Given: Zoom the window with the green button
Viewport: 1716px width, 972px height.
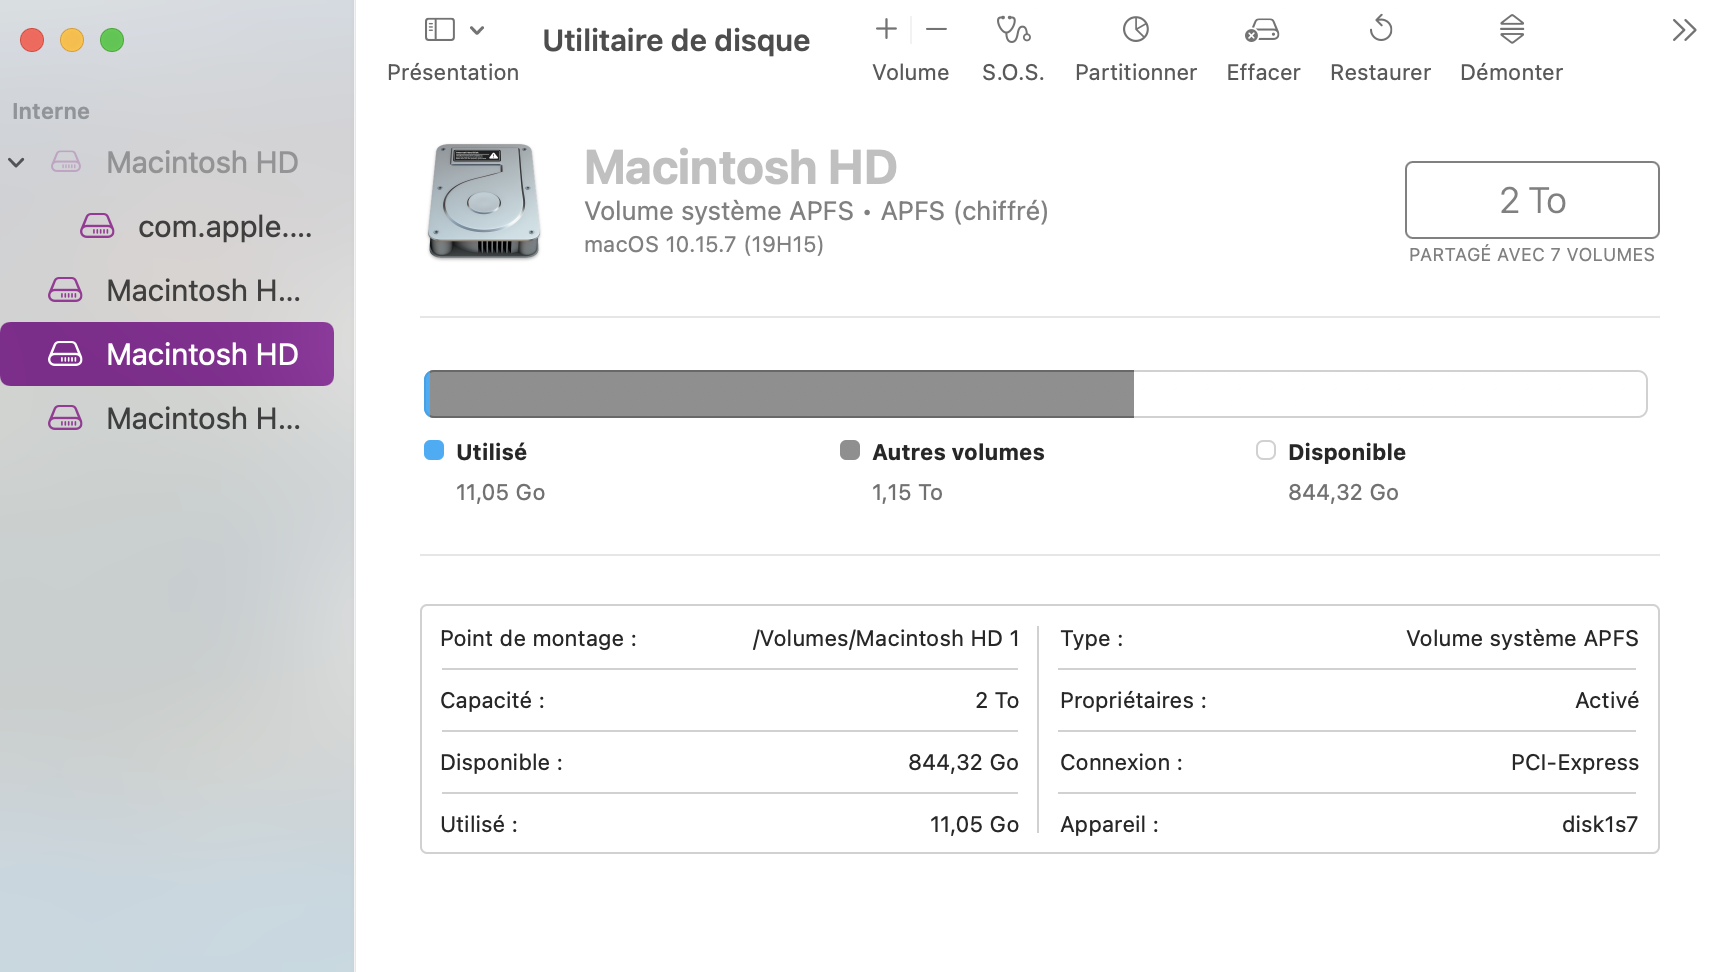Looking at the screenshot, I should click(112, 40).
